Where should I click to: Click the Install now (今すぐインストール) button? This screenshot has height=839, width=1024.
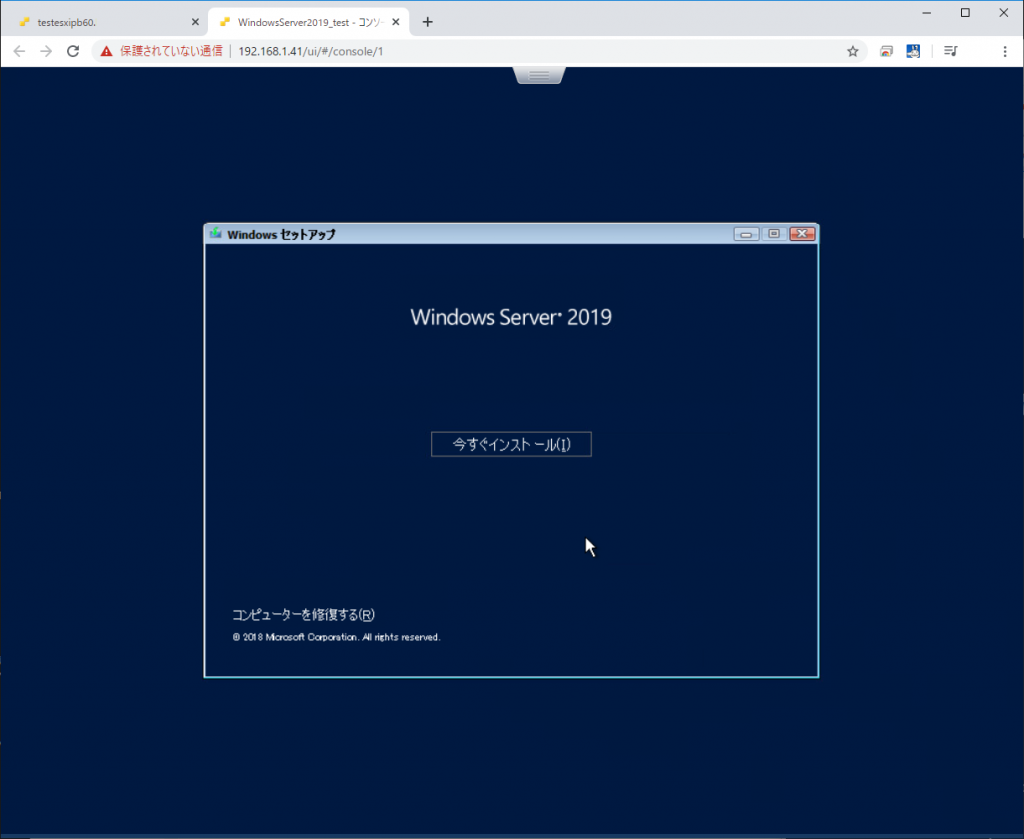click(x=511, y=444)
